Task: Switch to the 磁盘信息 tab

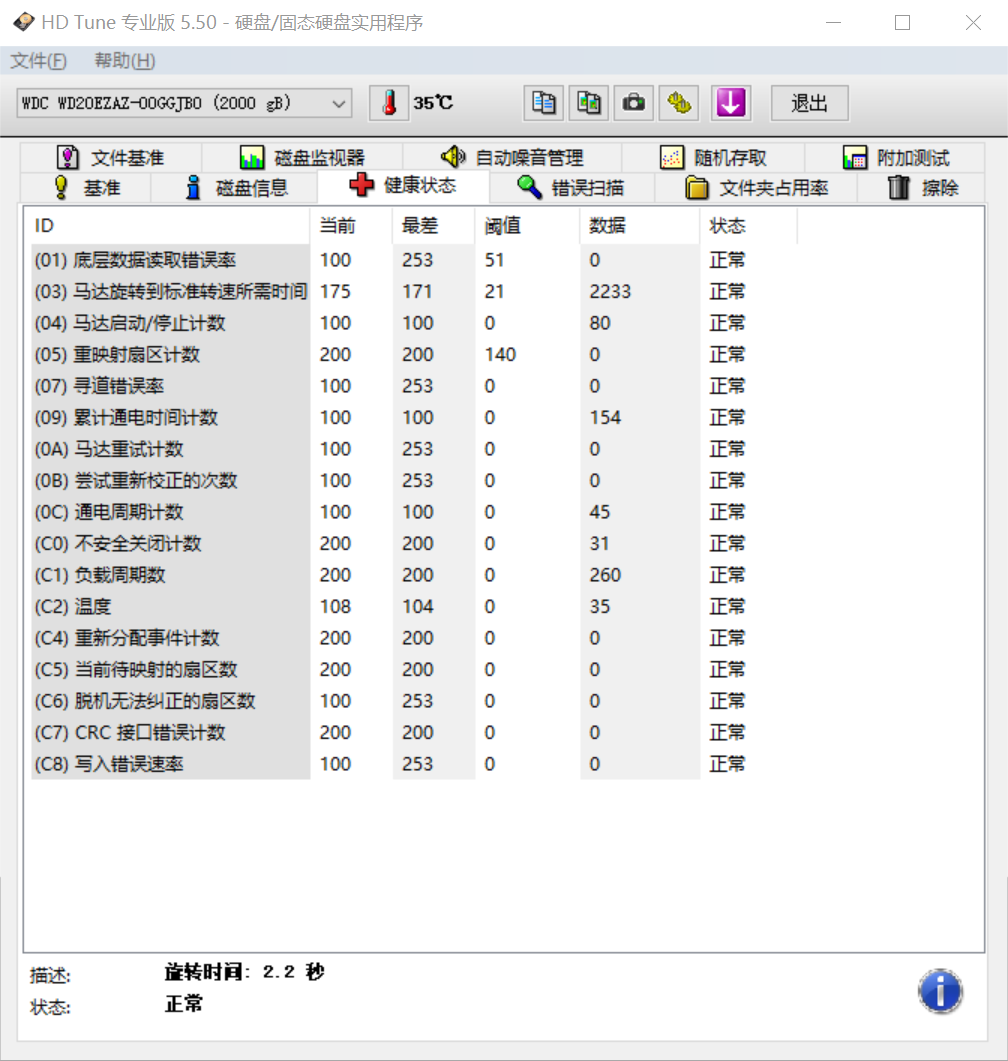Action: click(235, 187)
